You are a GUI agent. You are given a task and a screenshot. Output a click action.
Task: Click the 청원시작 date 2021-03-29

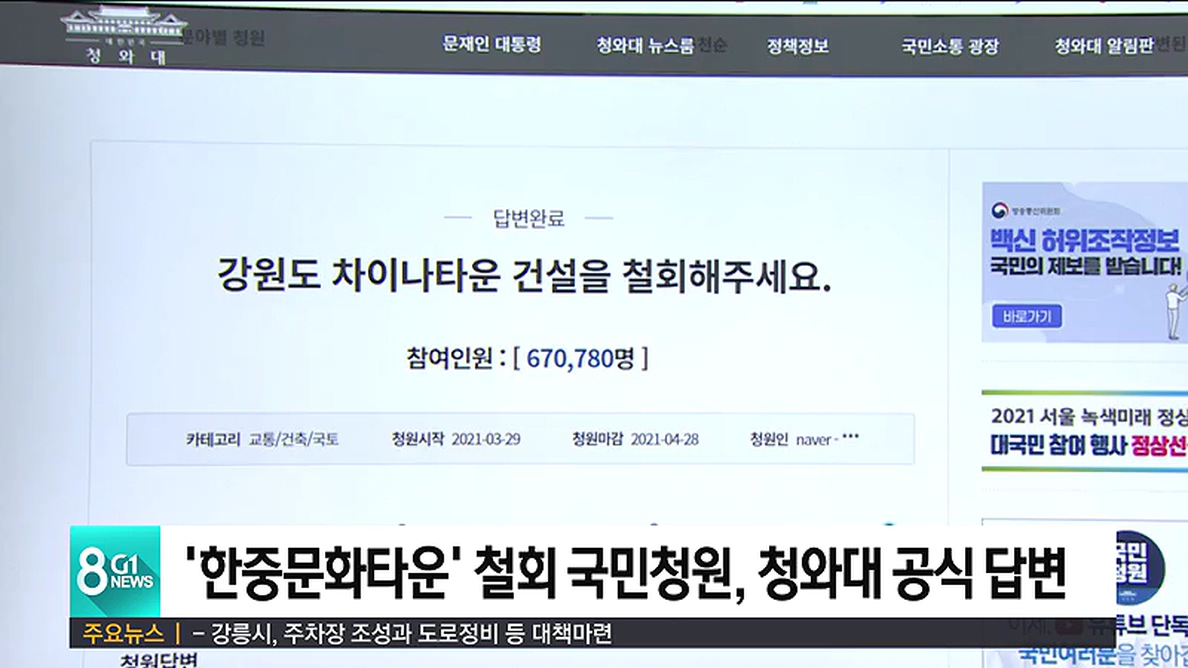point(486,439)
